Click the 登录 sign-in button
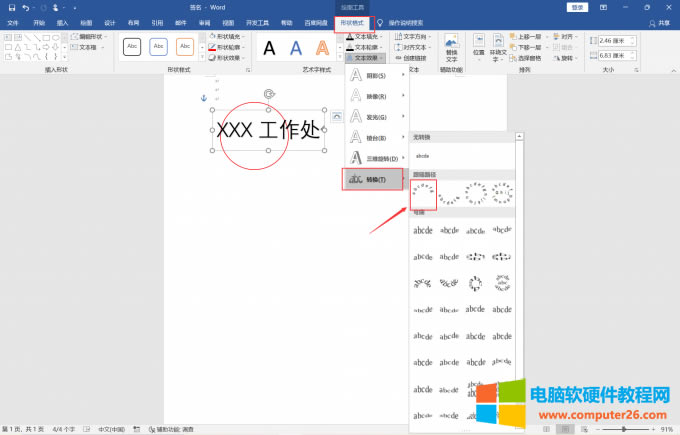 click(578, 7)
